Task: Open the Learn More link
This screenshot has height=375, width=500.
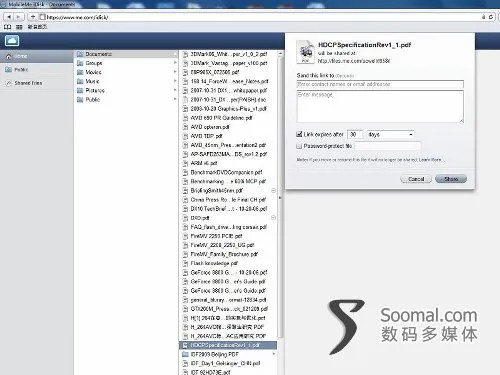Action: [x=430, y=160]
